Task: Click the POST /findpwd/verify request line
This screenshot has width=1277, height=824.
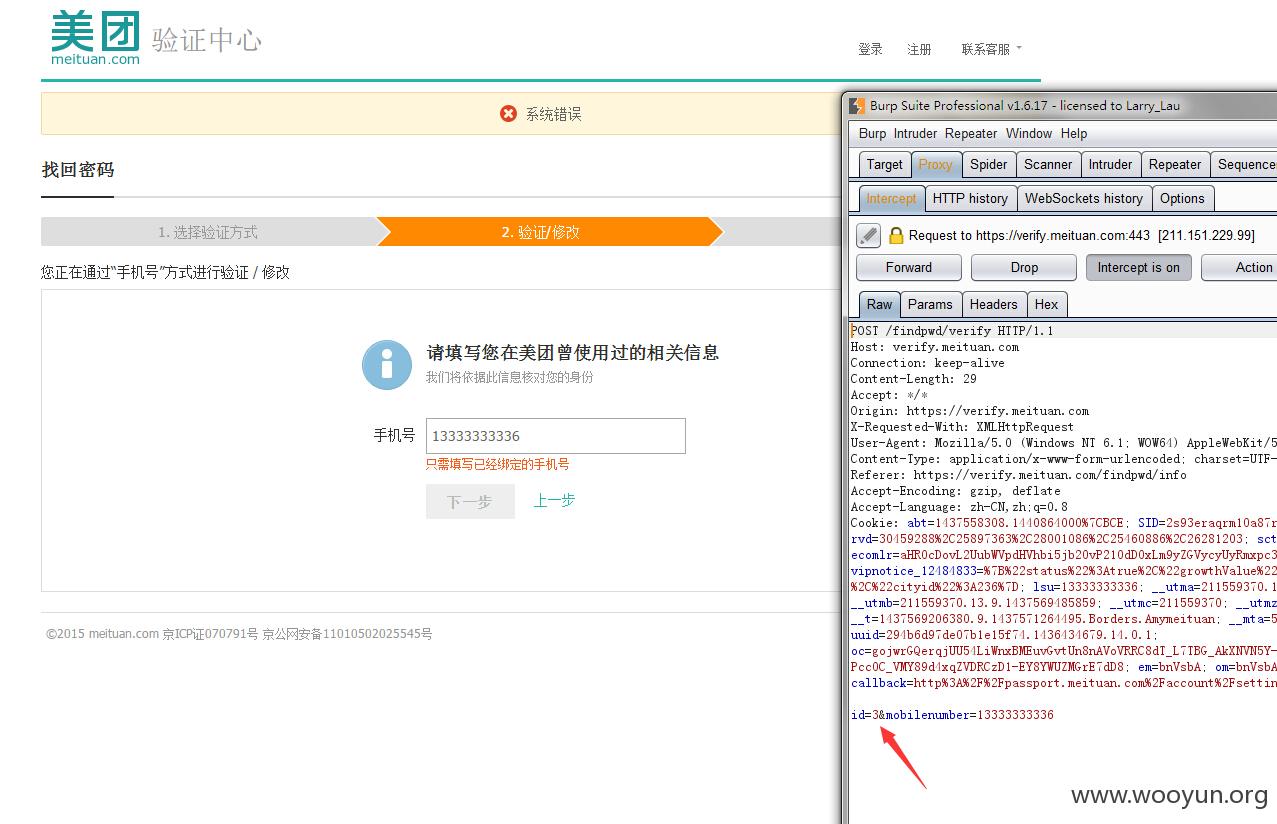Action: click(952, 331)
